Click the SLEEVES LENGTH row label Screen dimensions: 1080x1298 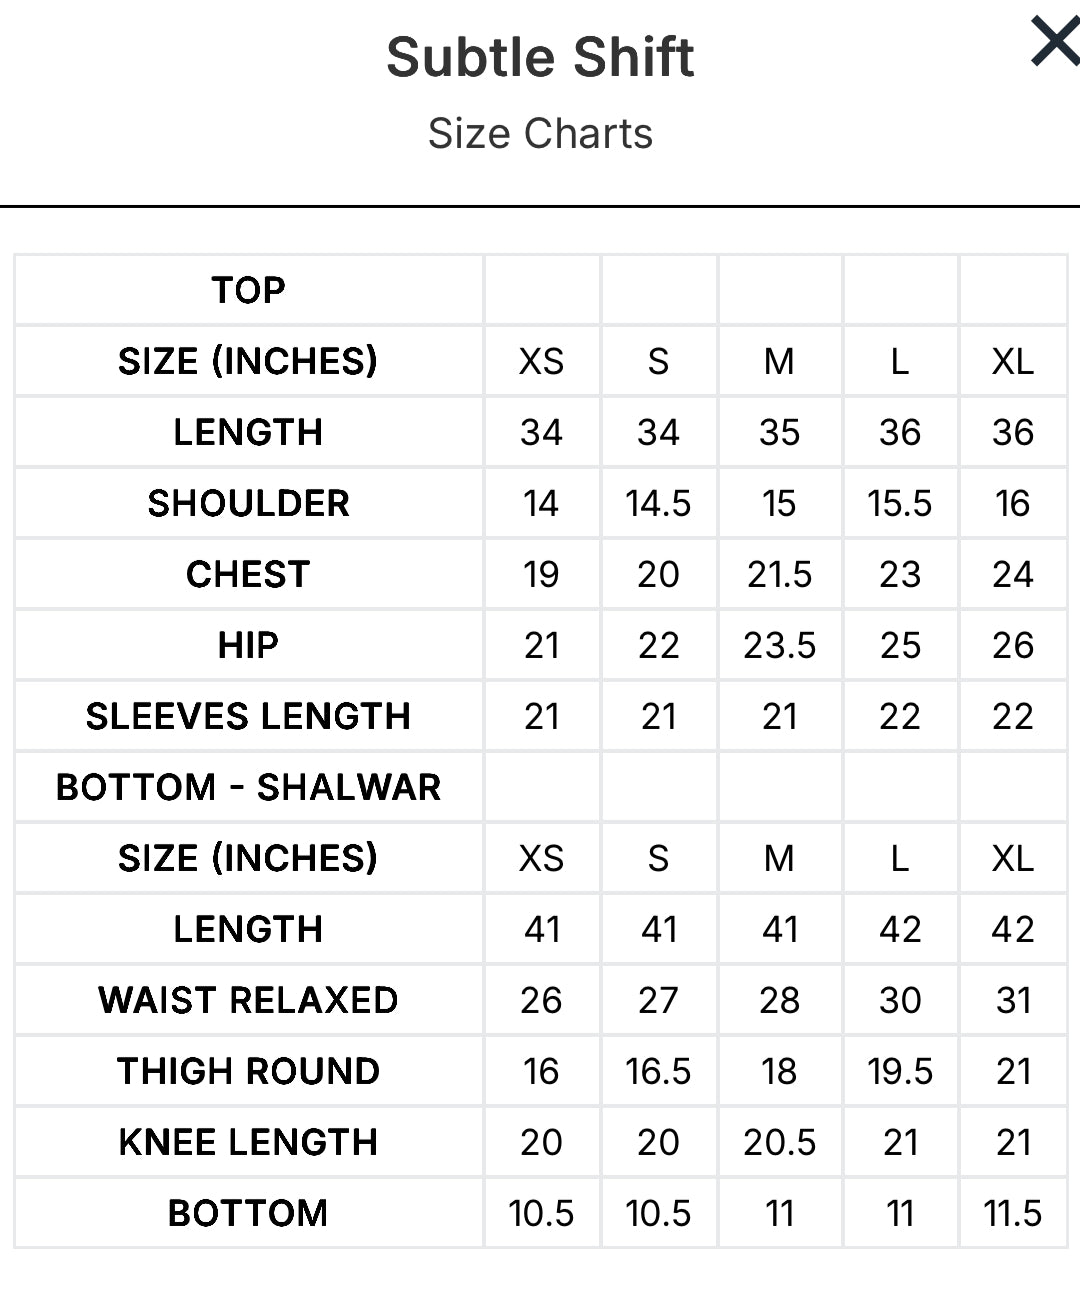pyautogui.click(x=248, y=716)
